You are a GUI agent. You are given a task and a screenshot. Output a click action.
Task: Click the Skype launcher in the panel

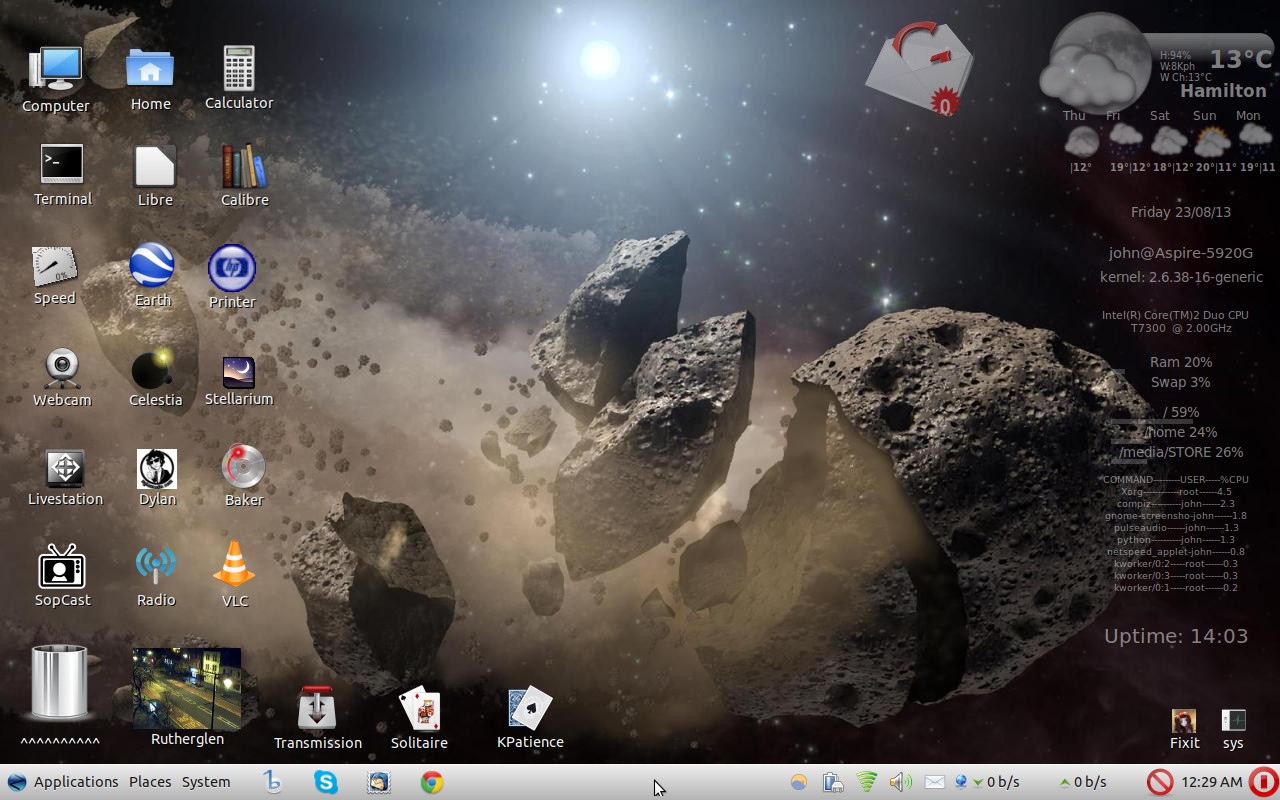click(x=326, y=782)
